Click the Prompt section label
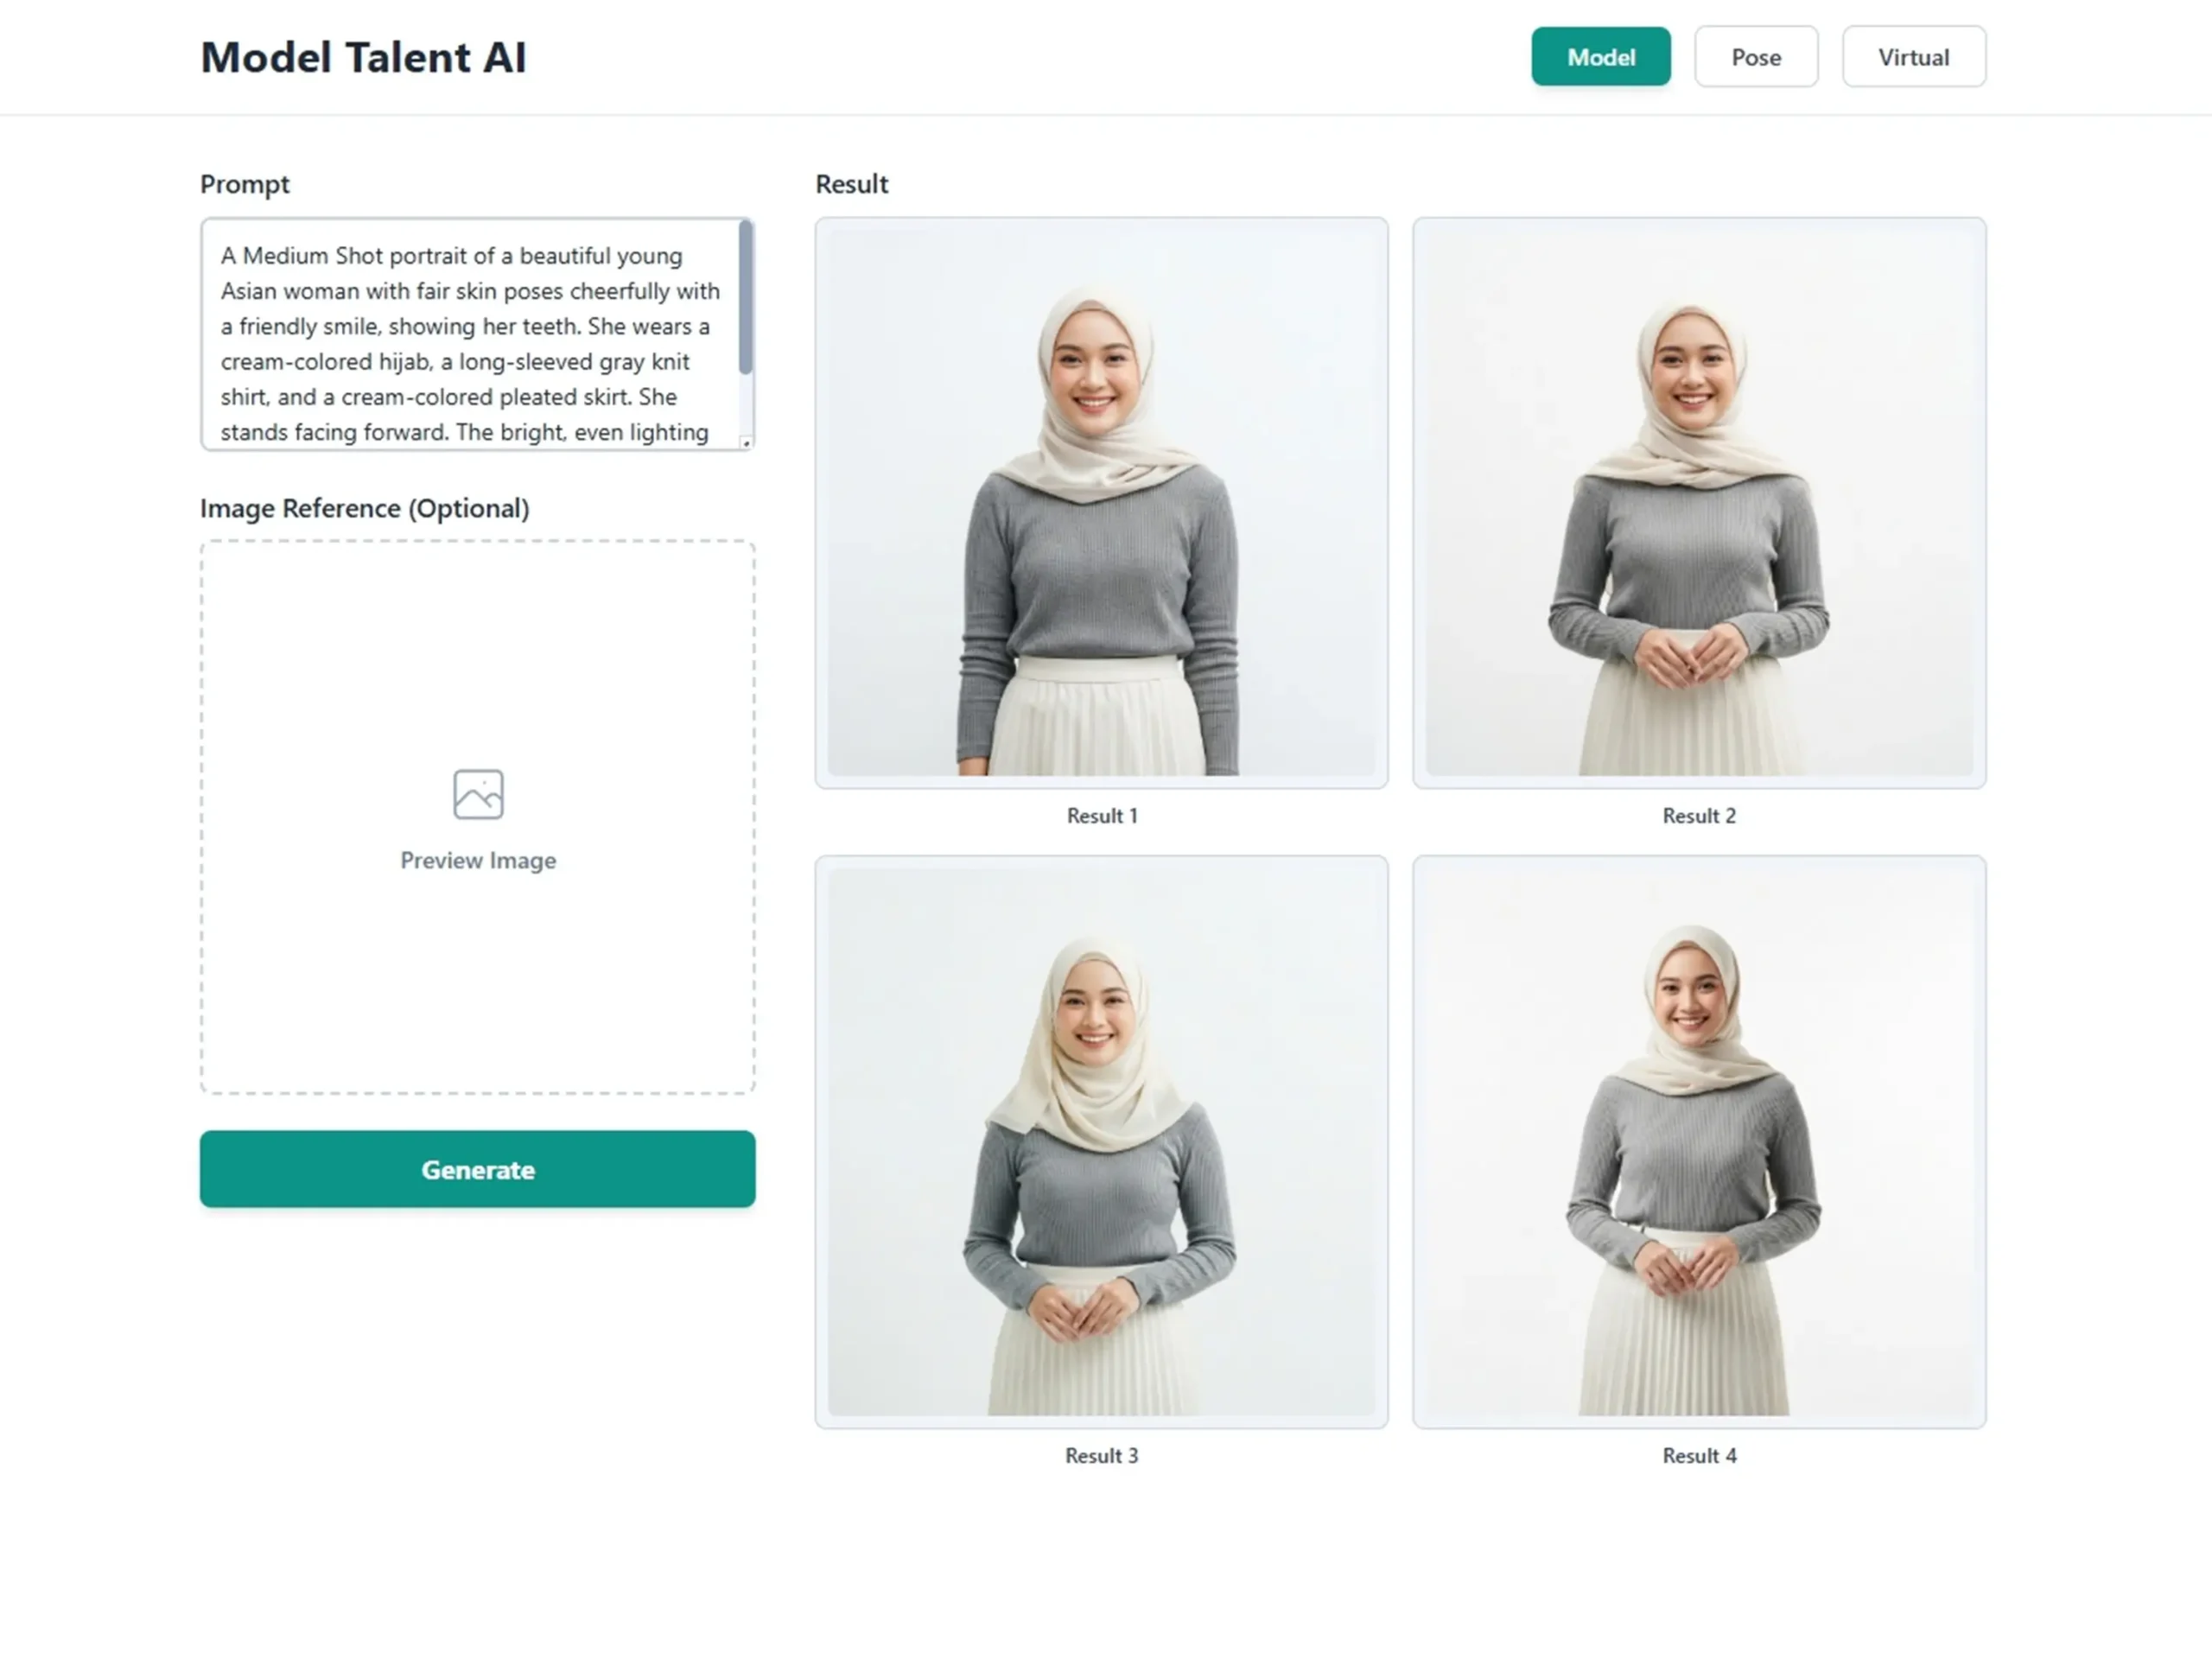This screenshot has height=1659, width=2212. 245,184
